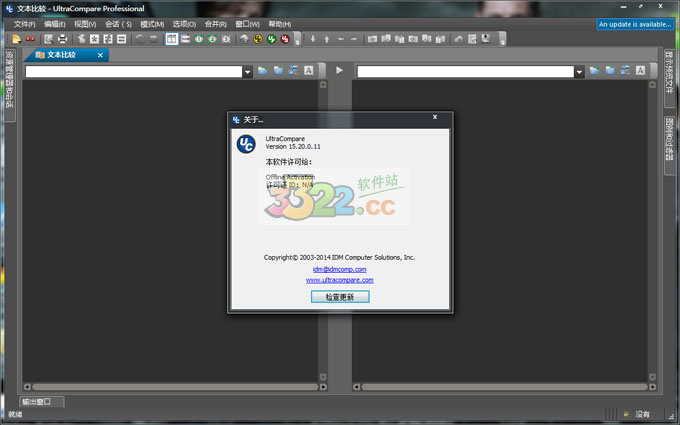Expand the lower right vertical side panel tab
Screen dimensions: 680x425
click(x=669, y=145)
